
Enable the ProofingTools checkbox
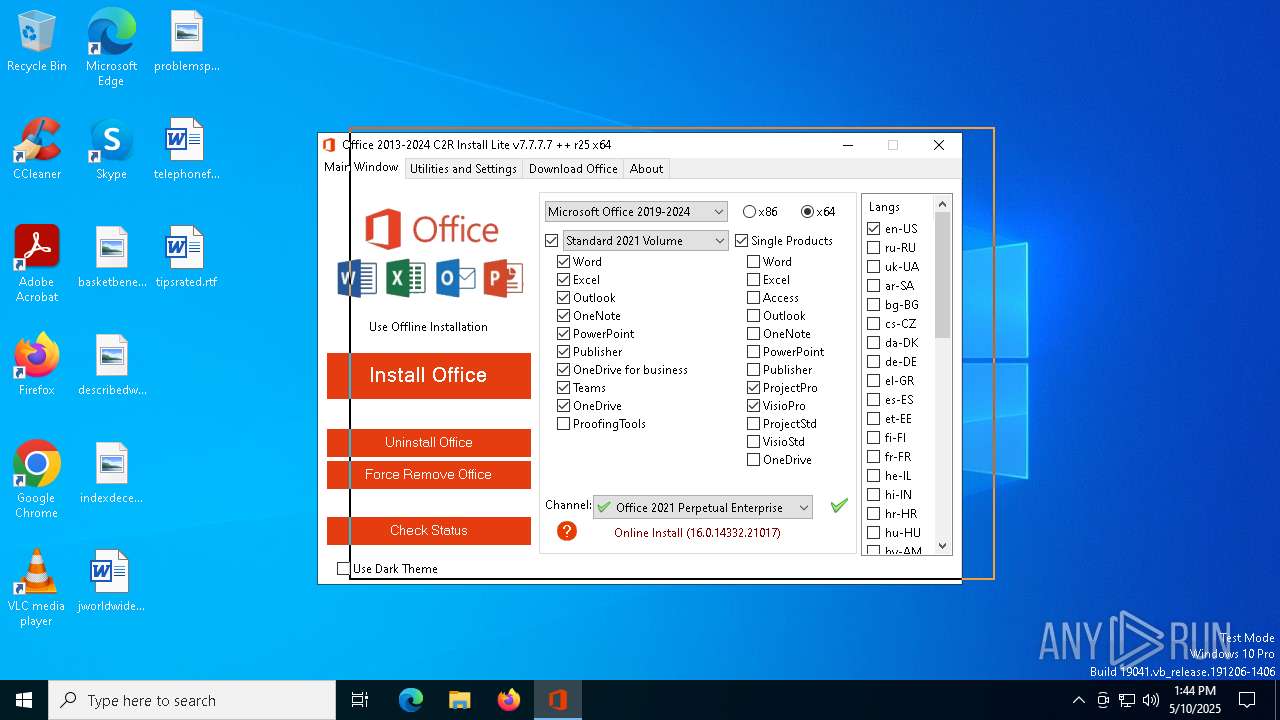[564, 424]
